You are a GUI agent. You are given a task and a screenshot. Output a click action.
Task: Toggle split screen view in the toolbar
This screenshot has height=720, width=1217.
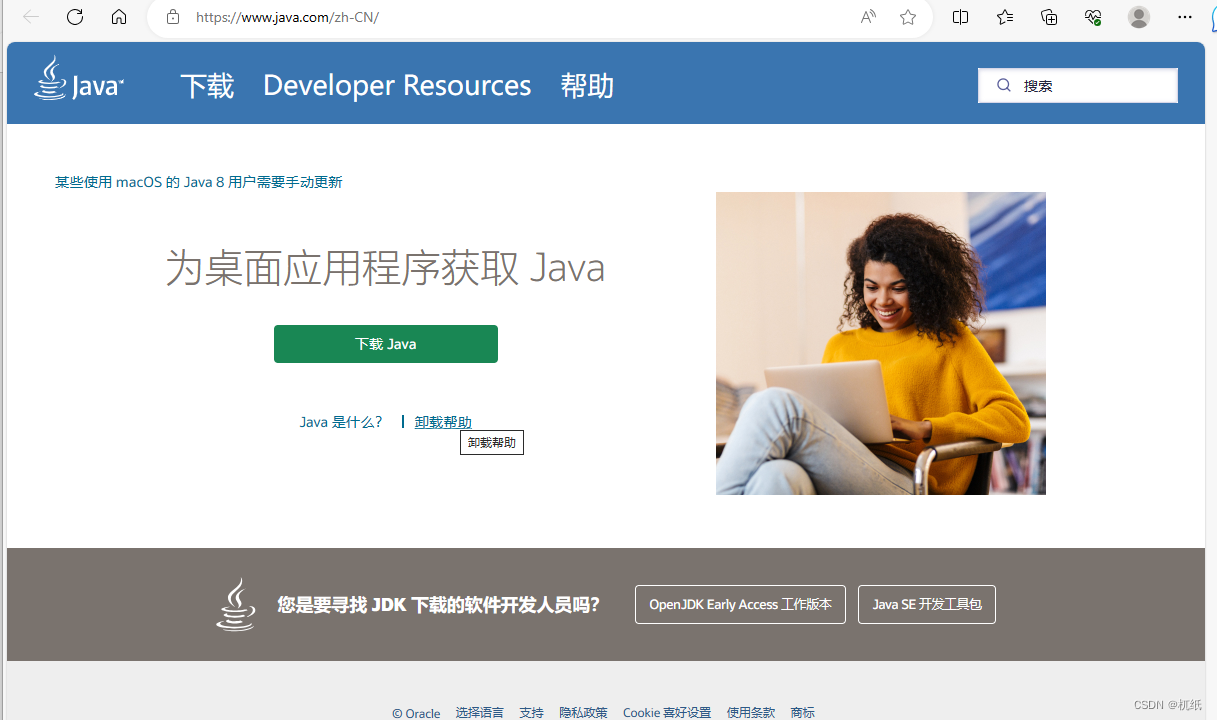click(x=960, y=17)
